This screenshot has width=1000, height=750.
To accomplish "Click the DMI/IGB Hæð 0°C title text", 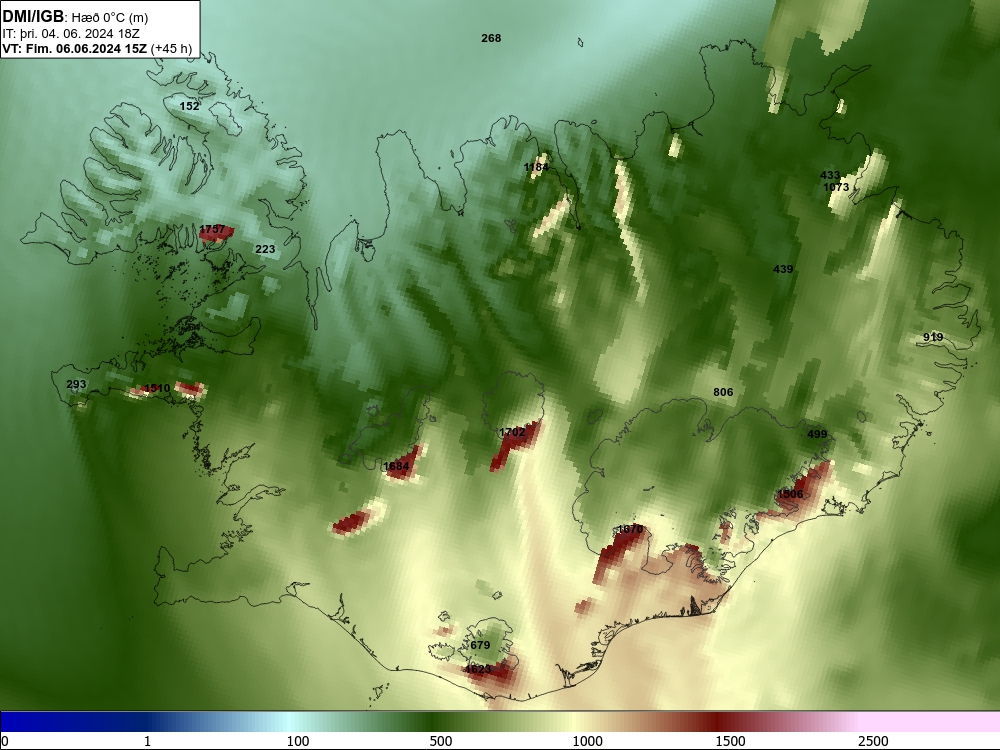I will (x=75, y=17).
